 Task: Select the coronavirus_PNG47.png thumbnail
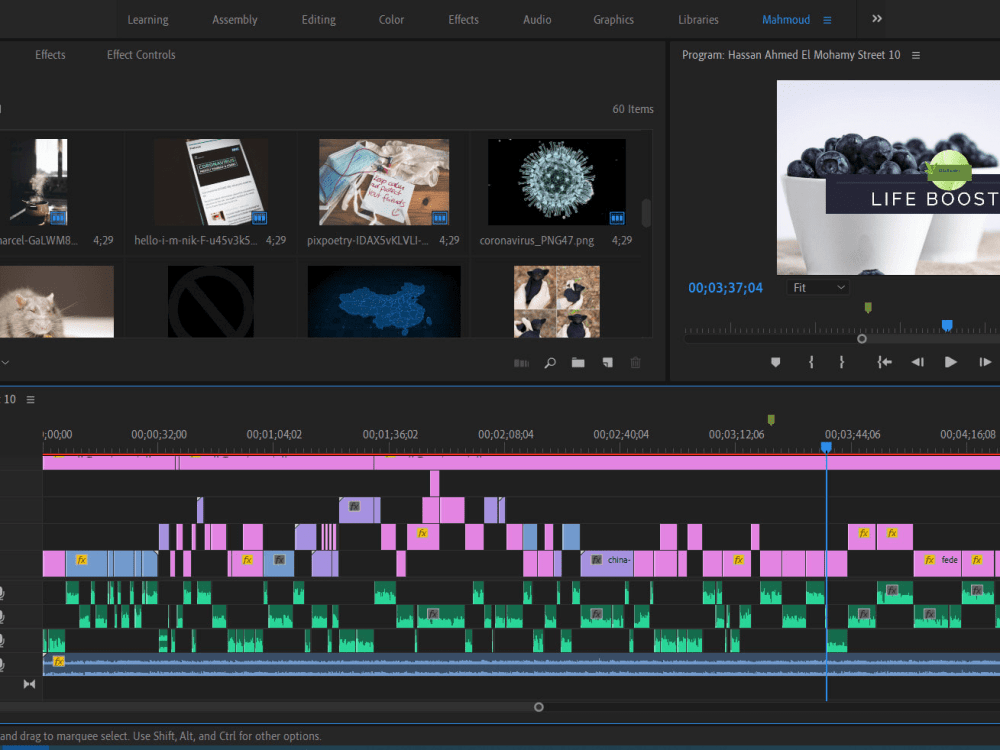tap(557, 182)
